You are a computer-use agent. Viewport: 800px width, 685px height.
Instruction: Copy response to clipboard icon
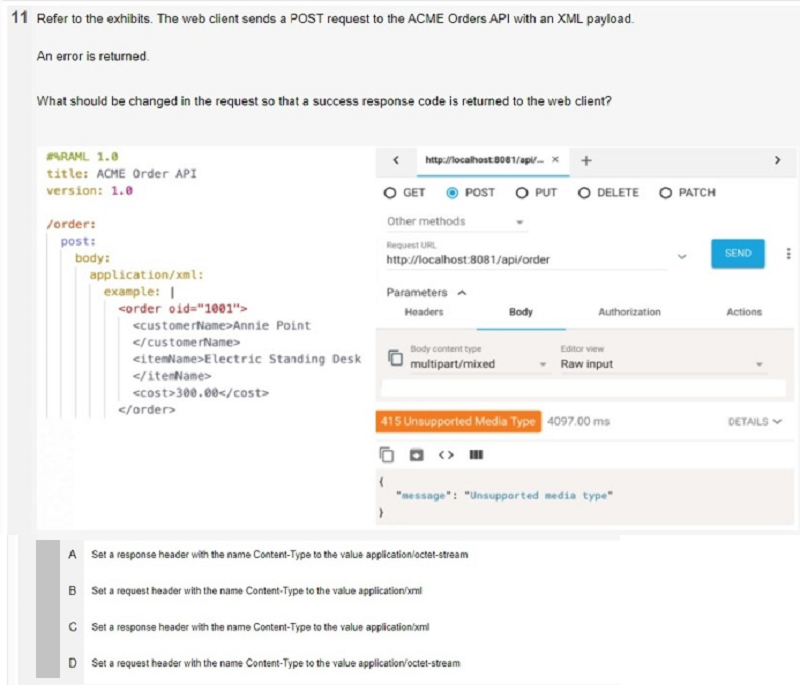coord(386,454)
